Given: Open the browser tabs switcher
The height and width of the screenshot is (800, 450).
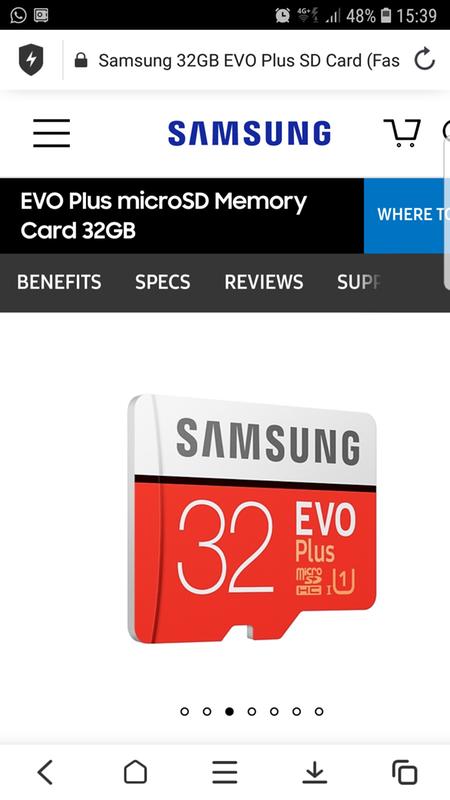Looking at the screenshot, I should 405,771.
